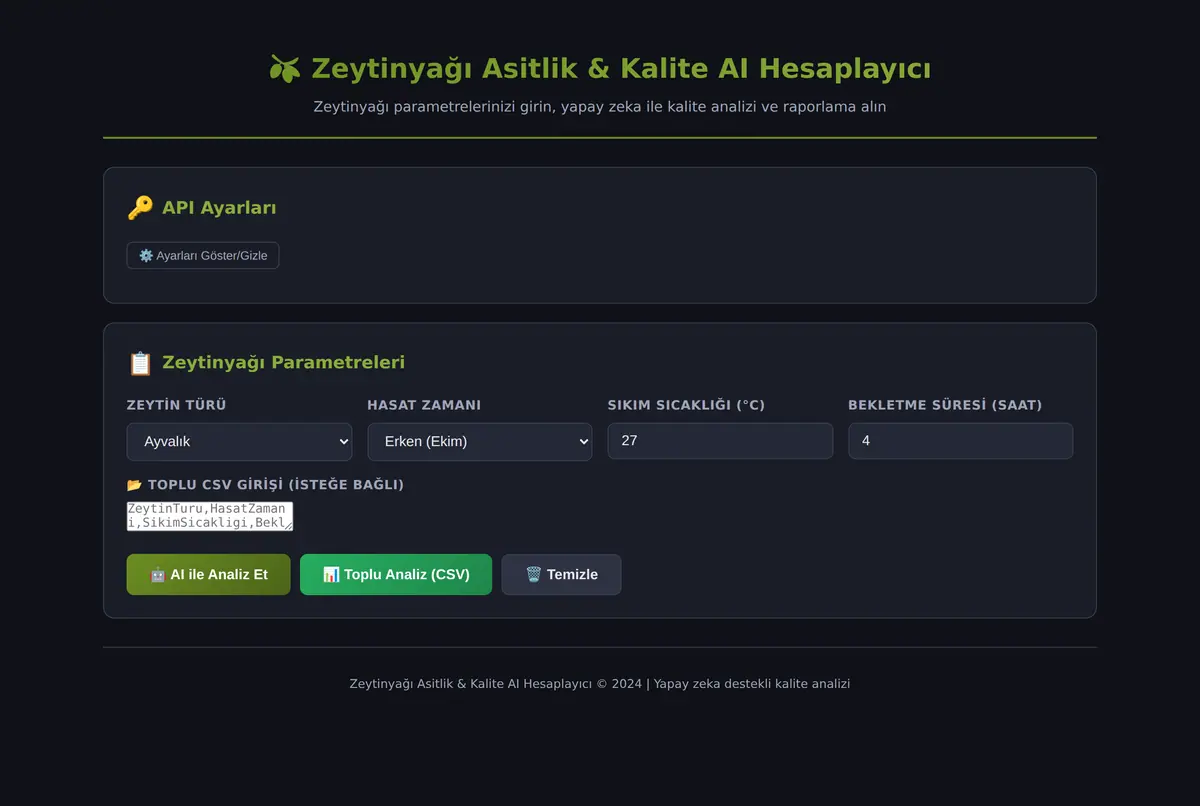Click the key icon beside API Ayarları
1200x806 pixels.
click(x=140, y=208)
